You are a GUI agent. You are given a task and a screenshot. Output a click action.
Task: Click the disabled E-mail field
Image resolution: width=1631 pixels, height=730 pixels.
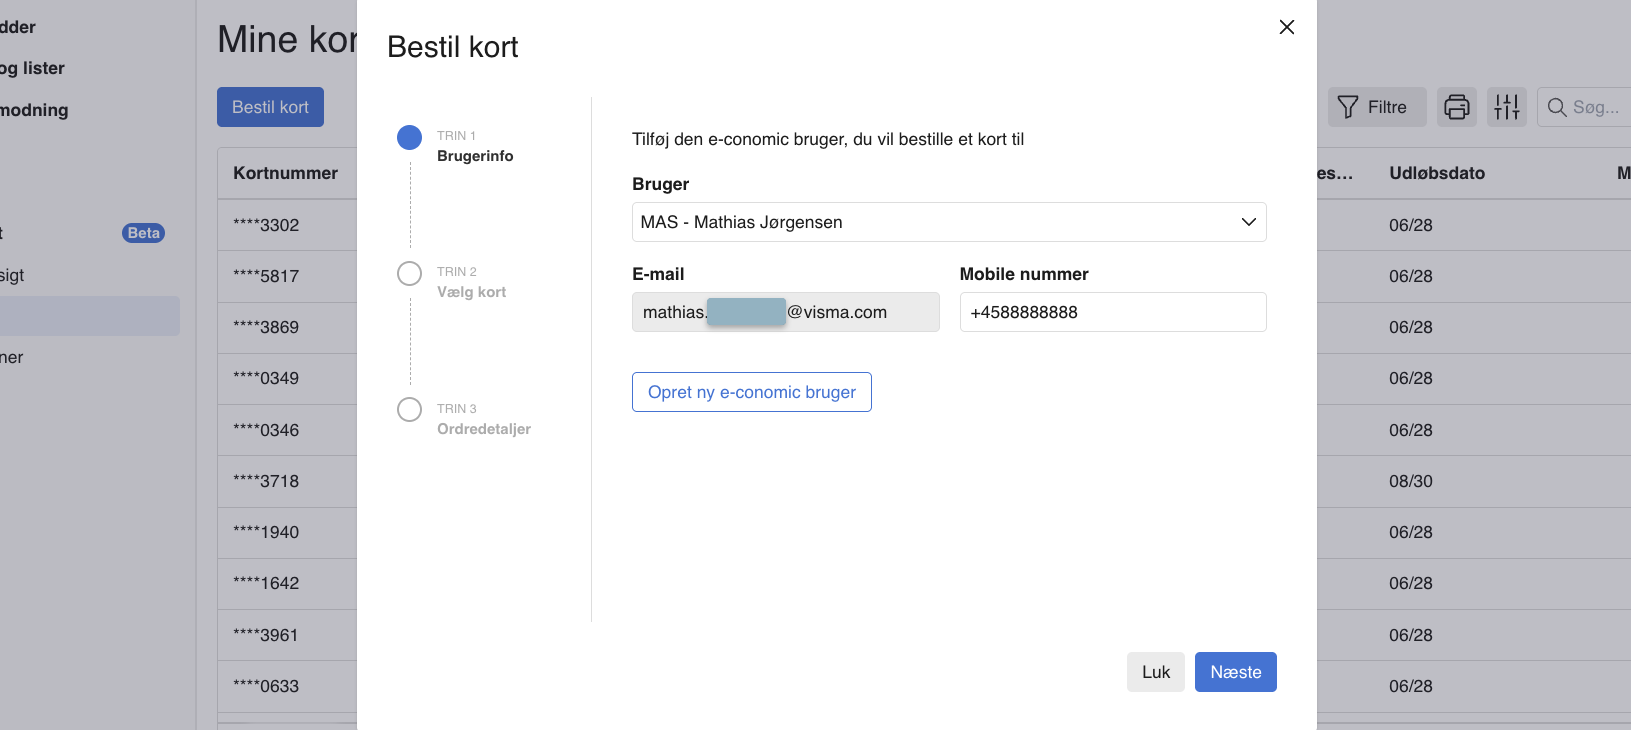click(785, 312)
